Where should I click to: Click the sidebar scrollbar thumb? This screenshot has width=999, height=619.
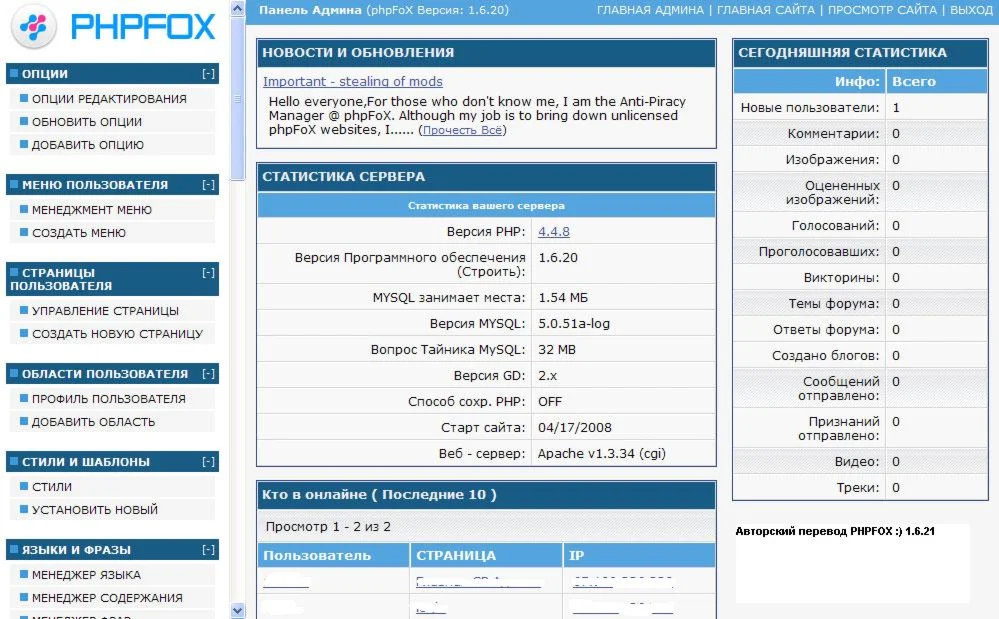[237, 99]
